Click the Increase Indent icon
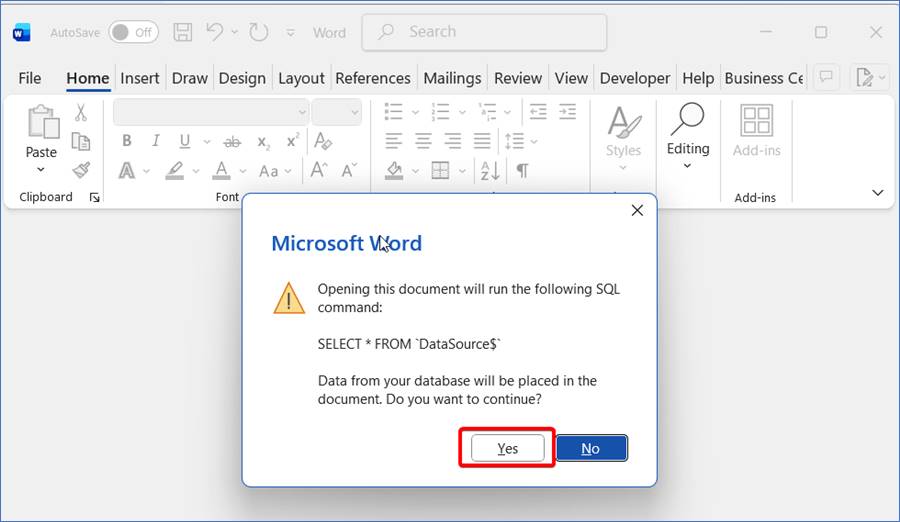900x522 pixels. 568,112
